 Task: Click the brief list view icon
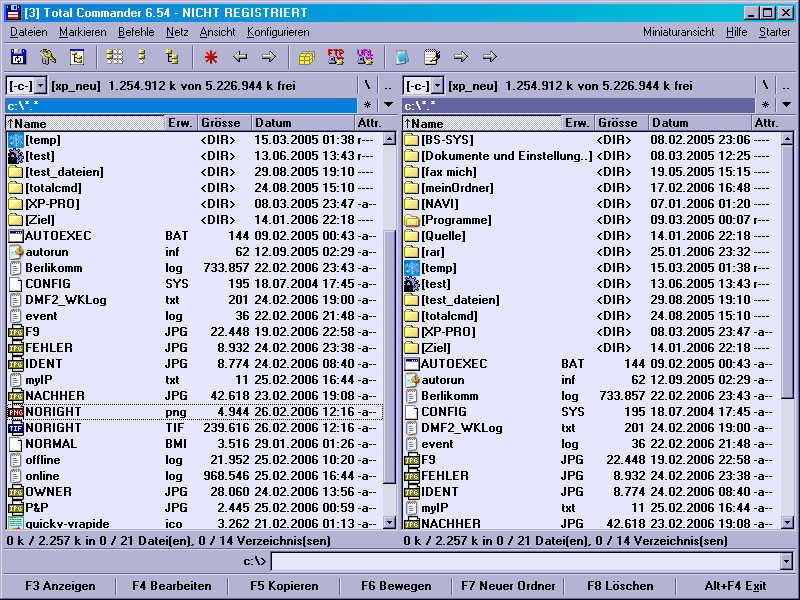pyautogui.click(x=142, y=57)
